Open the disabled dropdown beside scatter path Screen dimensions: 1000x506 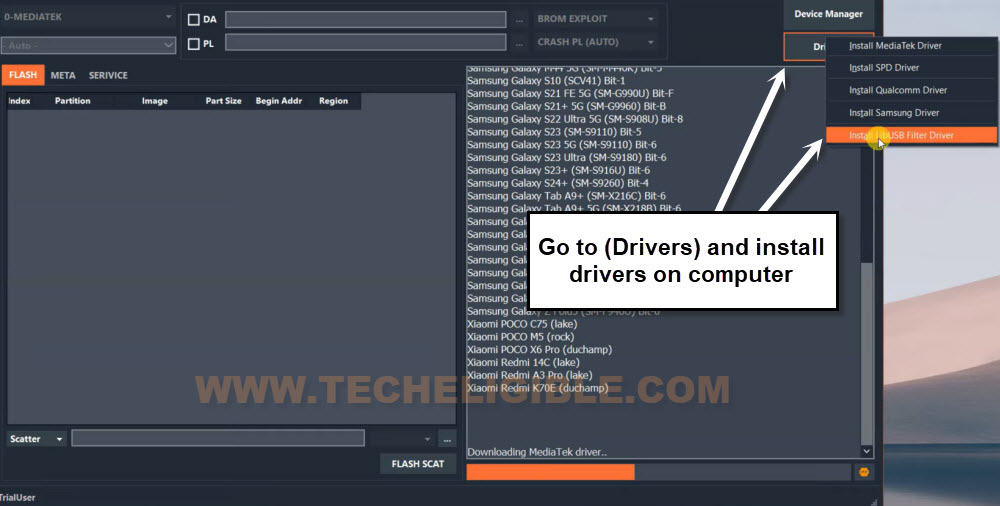(401, 439)
